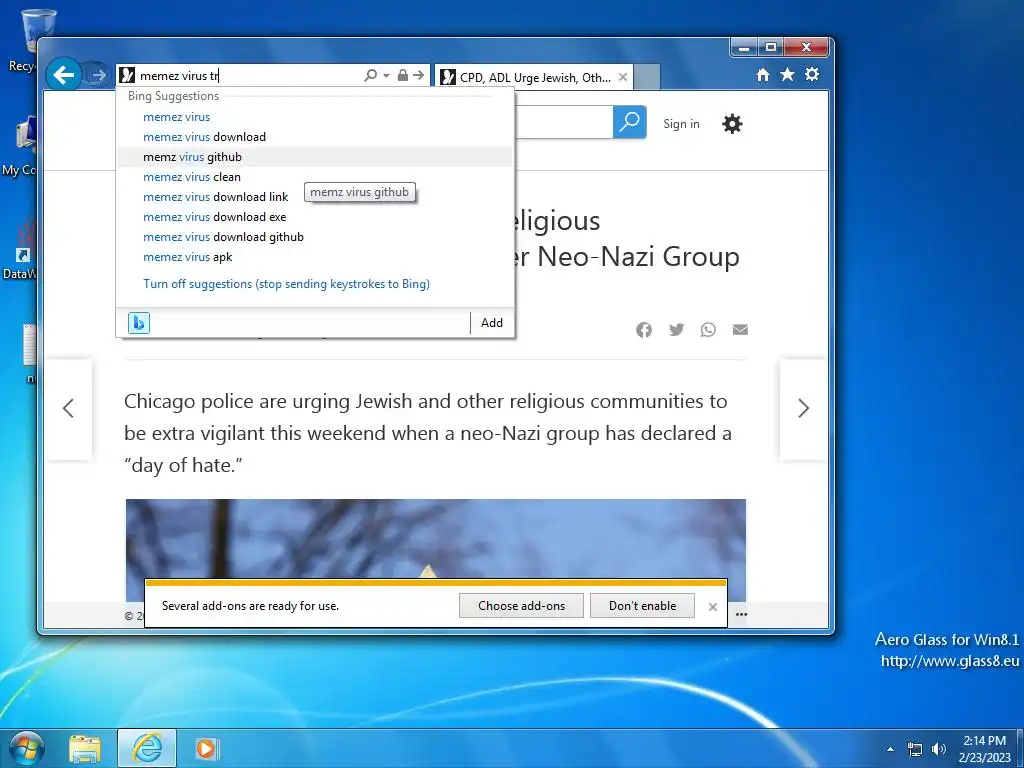Screen dimensions: 1024x768
Task: Close the CPD, ADL Urge Jewish tab
Action: coord(623,77)
